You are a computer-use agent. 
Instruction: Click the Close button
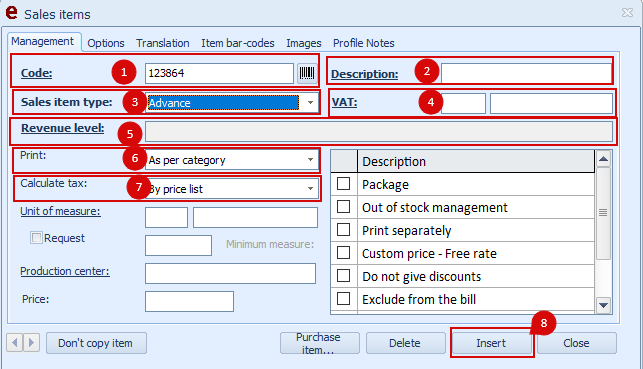(x=577, y=343)
